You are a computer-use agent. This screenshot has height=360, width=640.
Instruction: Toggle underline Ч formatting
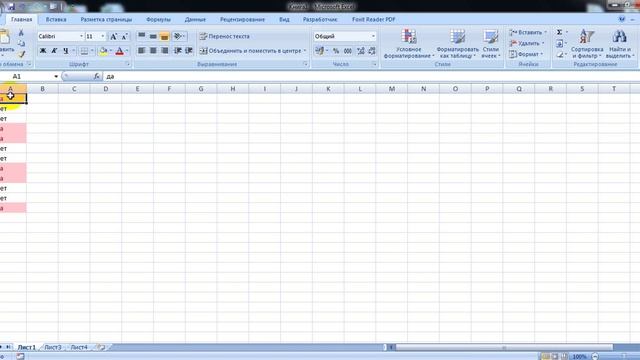pos(65,51)
